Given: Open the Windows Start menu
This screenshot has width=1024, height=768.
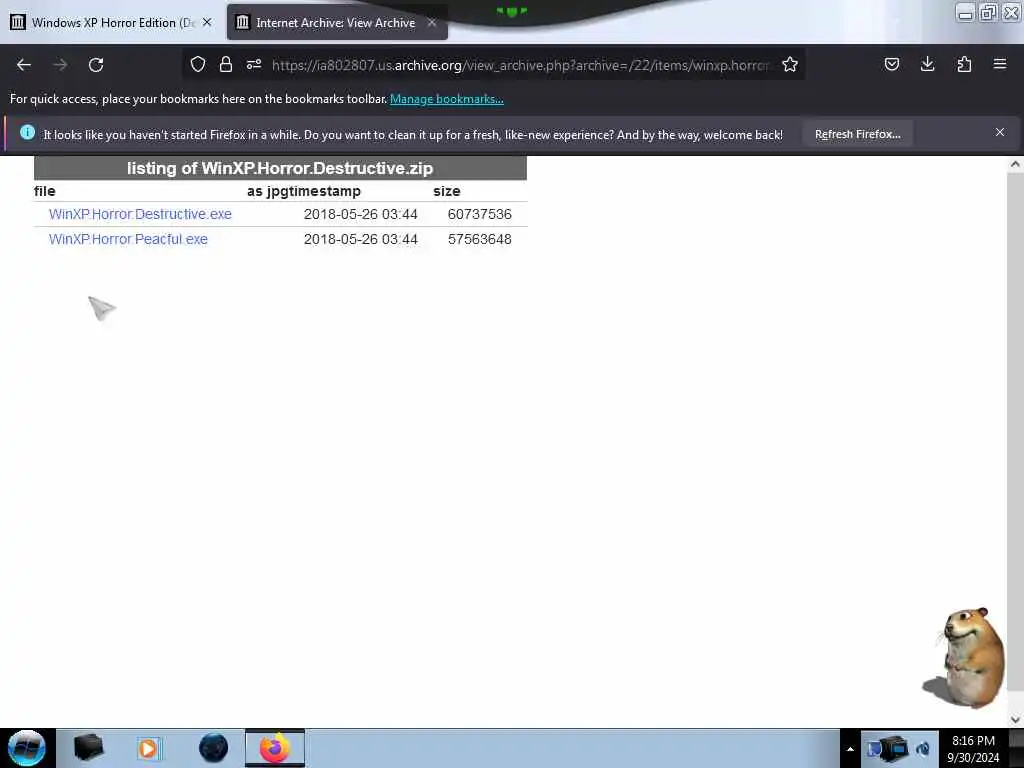Looking at the screenshot, I should (27, 748).
